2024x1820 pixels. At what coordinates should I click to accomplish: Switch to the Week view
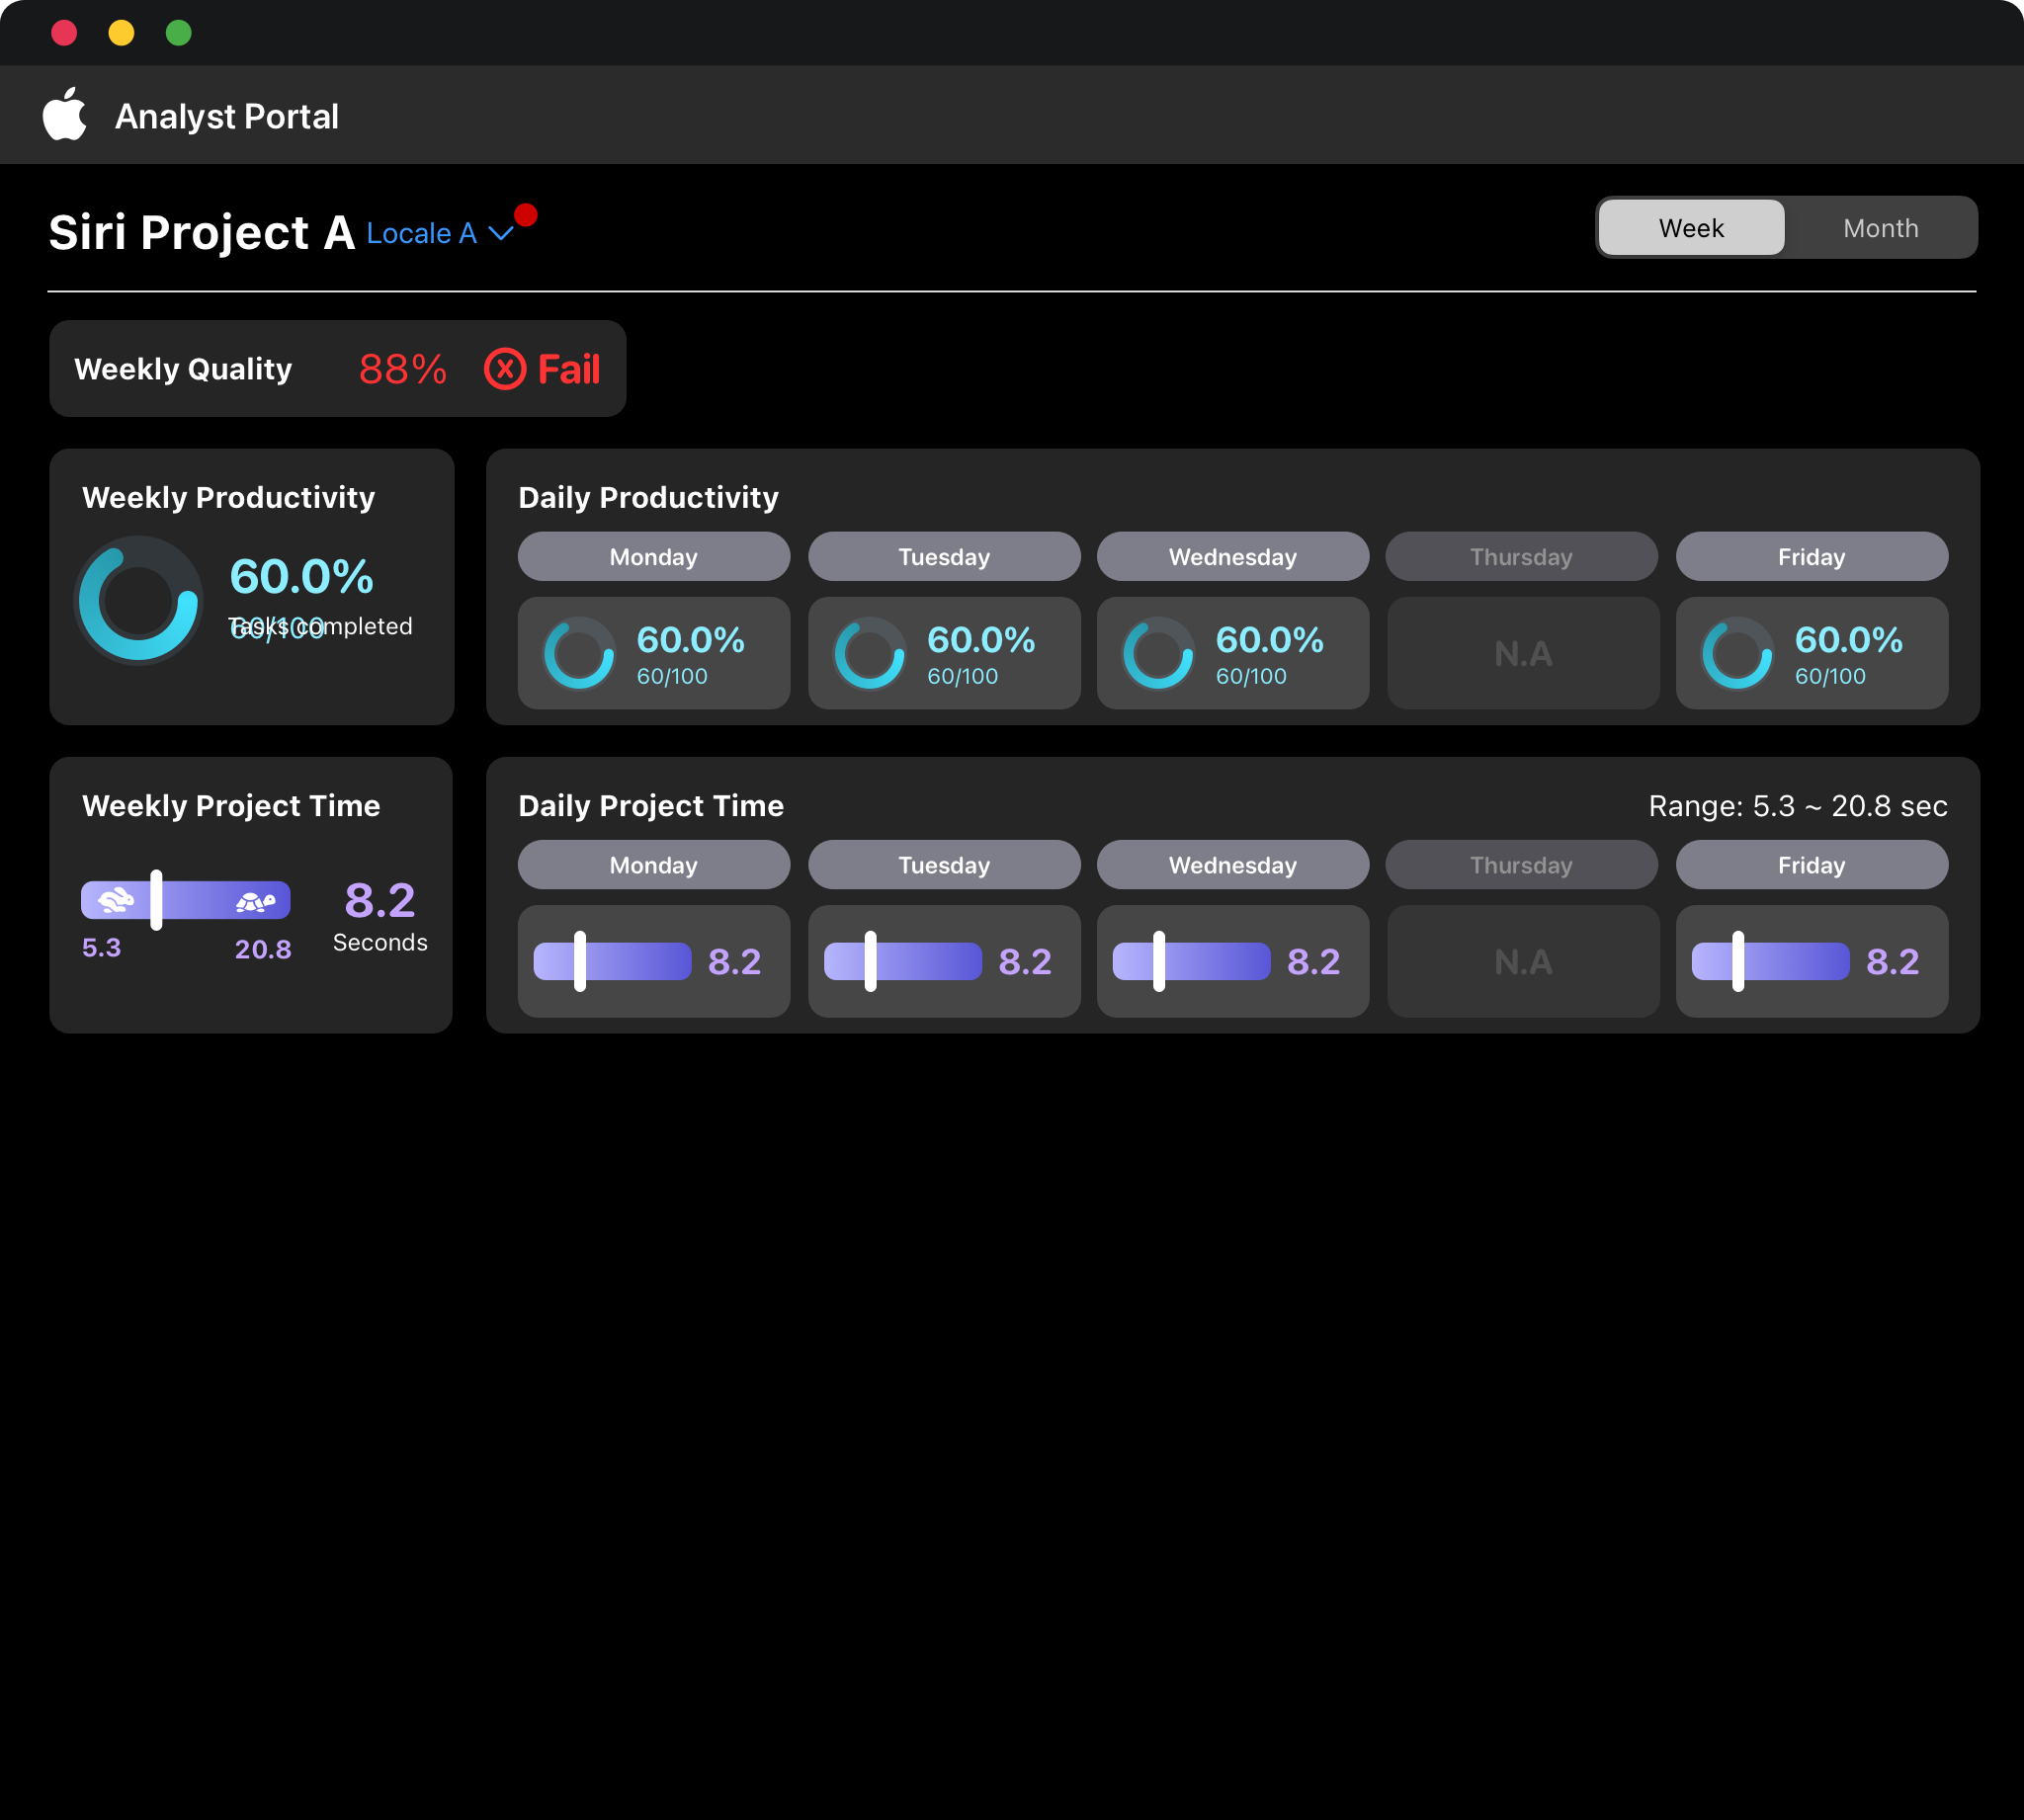pos(1691,228)
